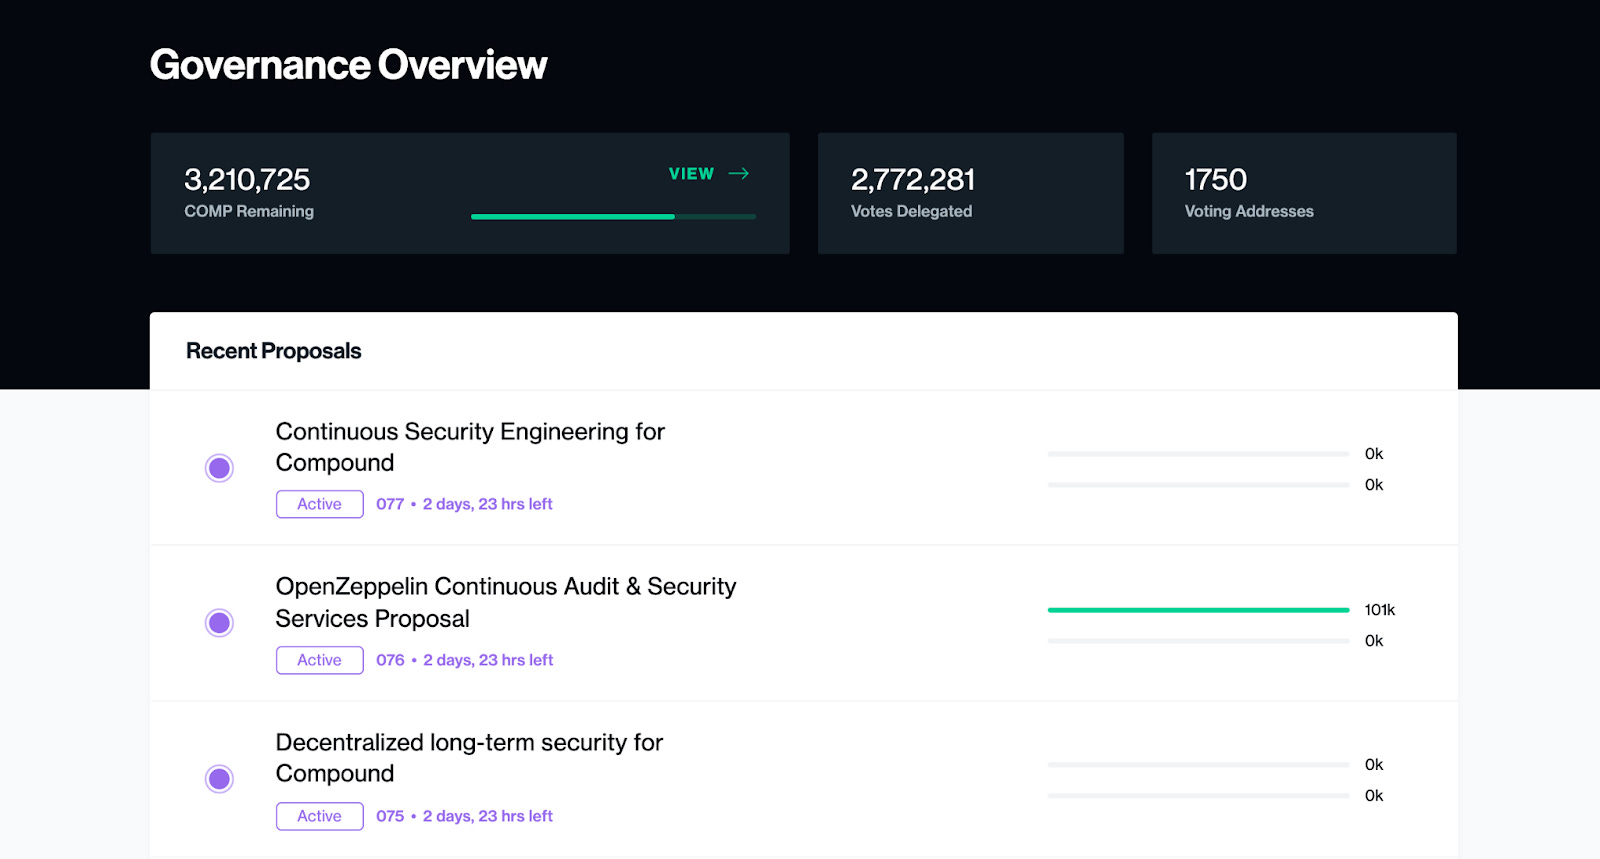Click the 101k vote count for OpenZeppelin
Image resolution: width=1600 pixels, height=859 pixels.
tap(1380, 610)
